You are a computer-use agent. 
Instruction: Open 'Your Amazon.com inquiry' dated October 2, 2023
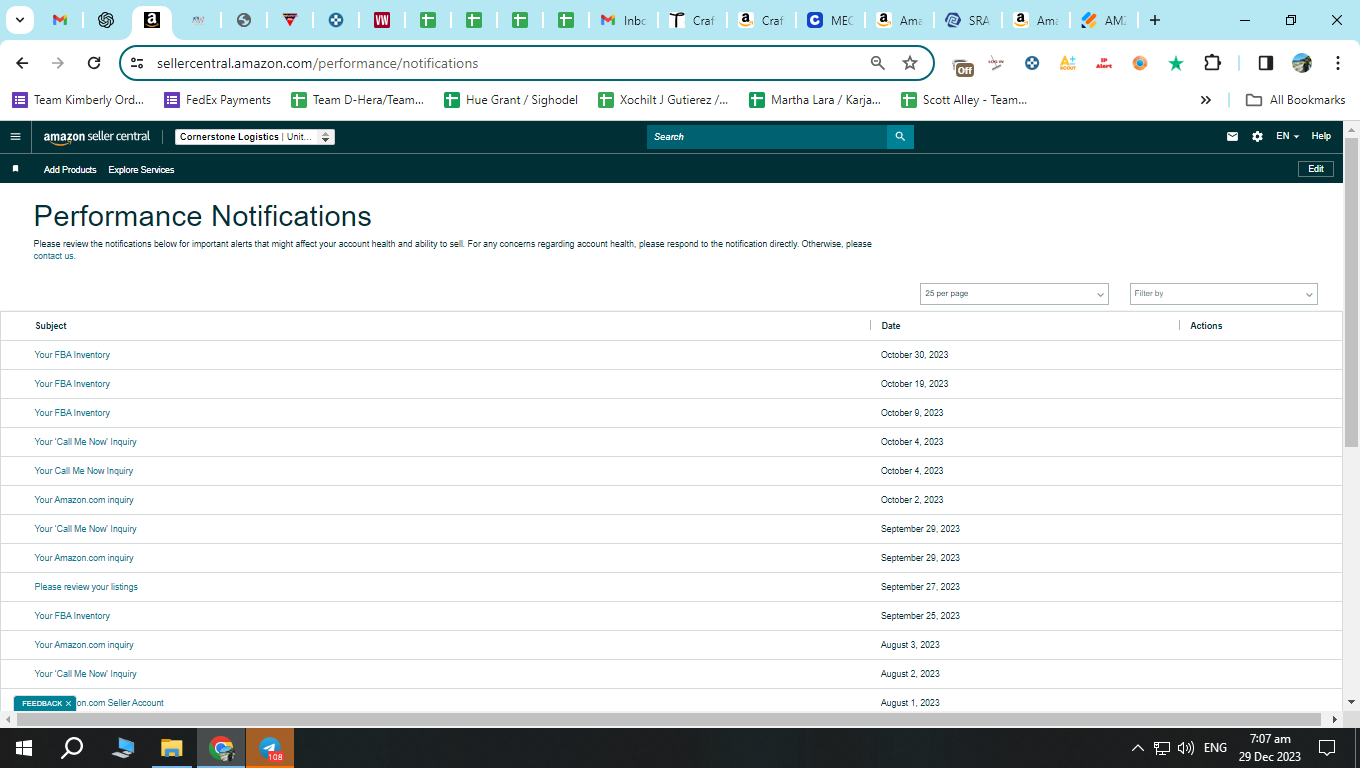[x=84, y=500]
